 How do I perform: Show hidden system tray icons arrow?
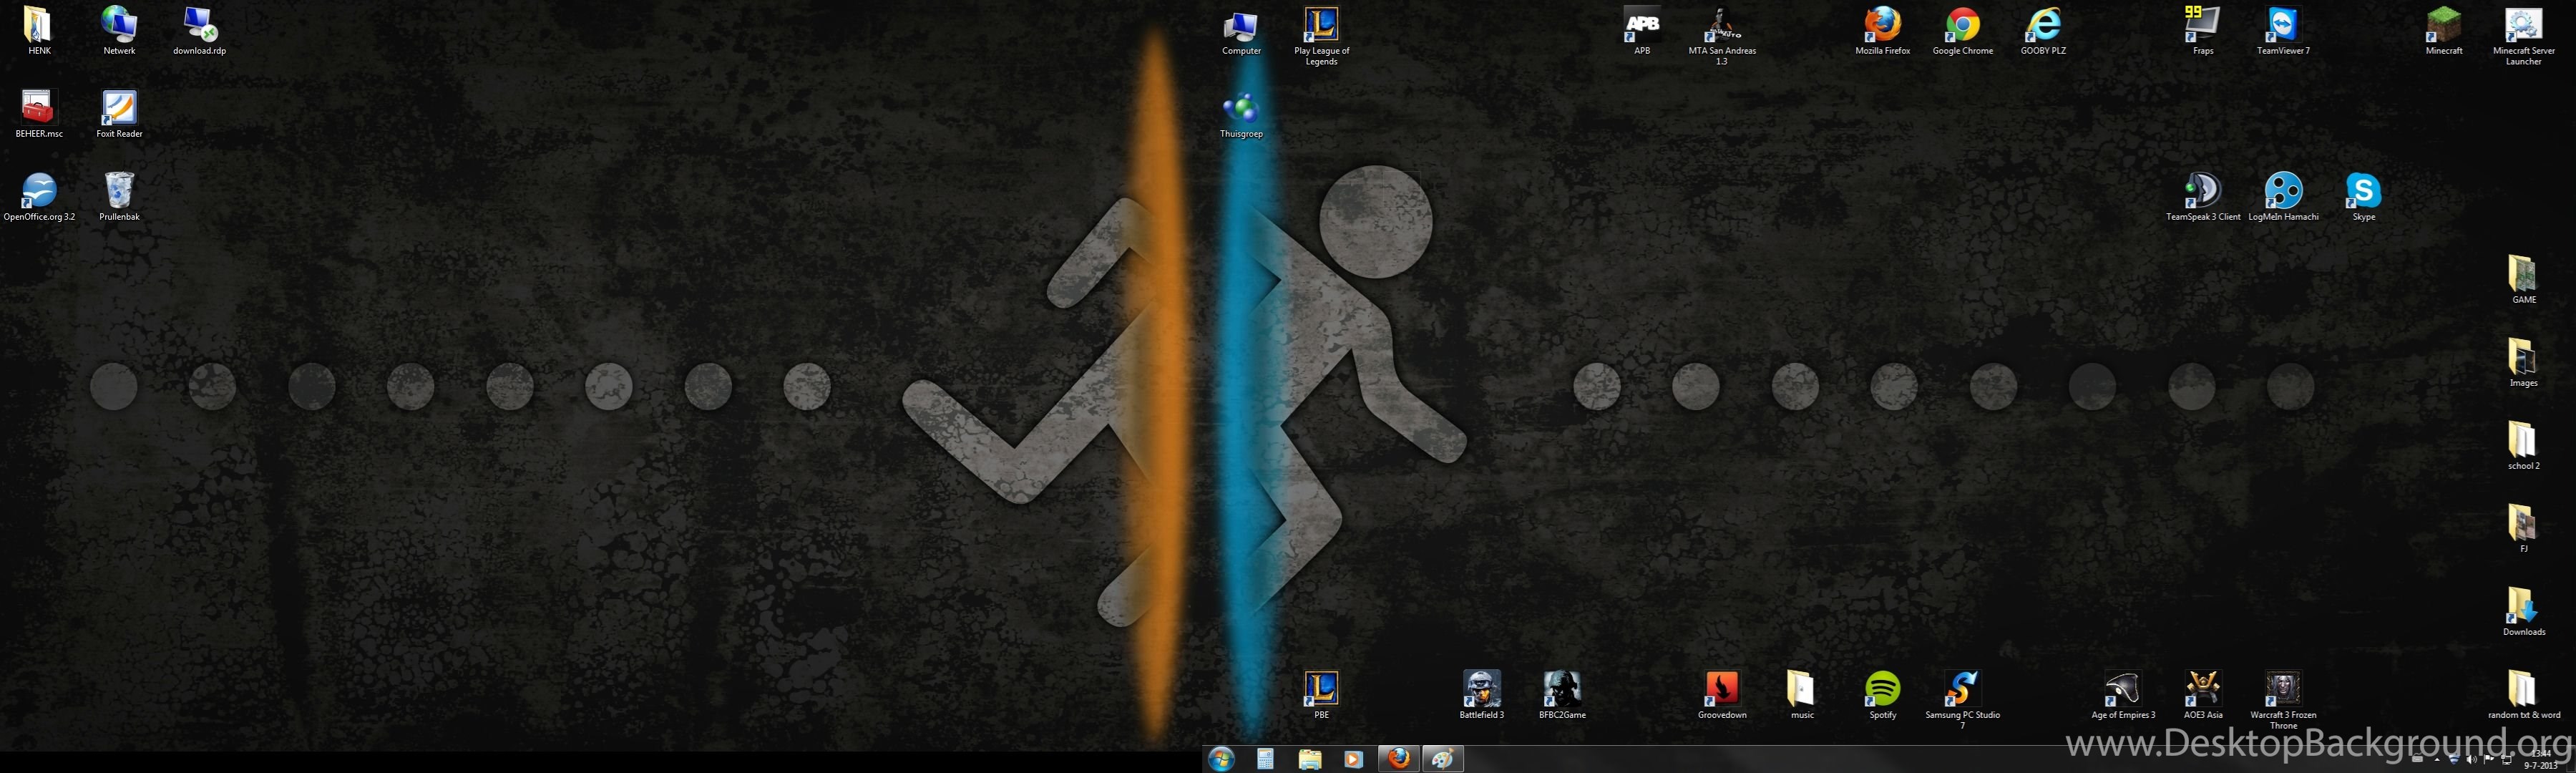[2437, 760]
